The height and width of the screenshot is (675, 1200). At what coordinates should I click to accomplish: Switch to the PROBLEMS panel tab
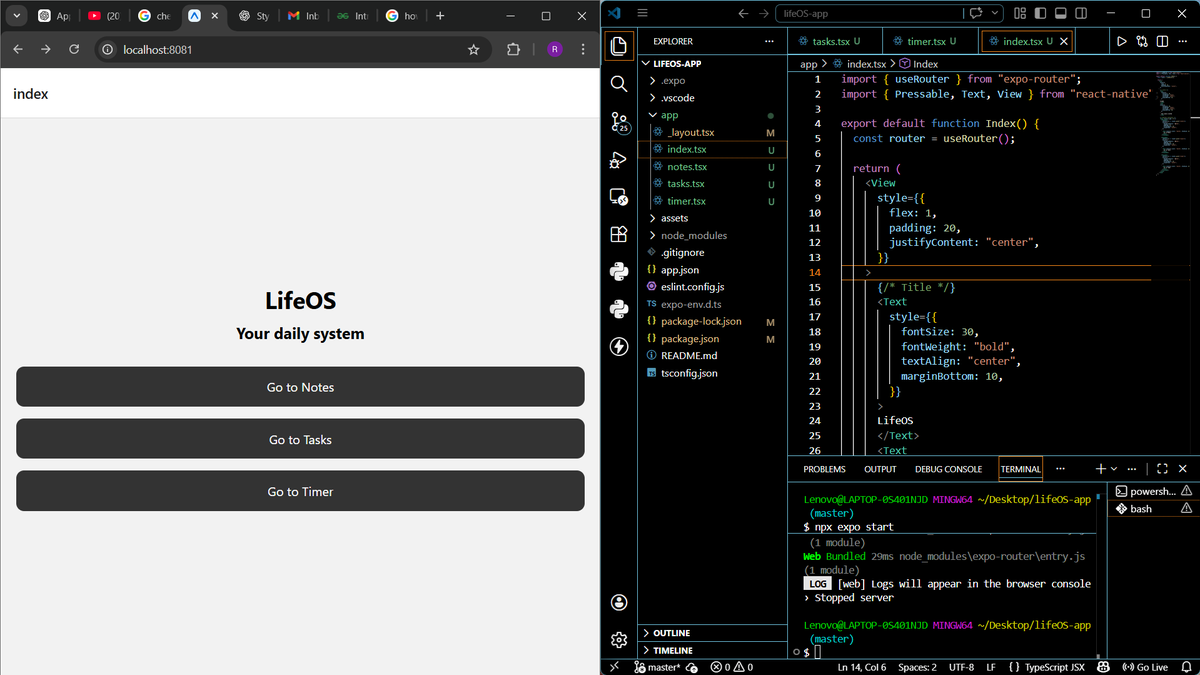click(824, 469)
